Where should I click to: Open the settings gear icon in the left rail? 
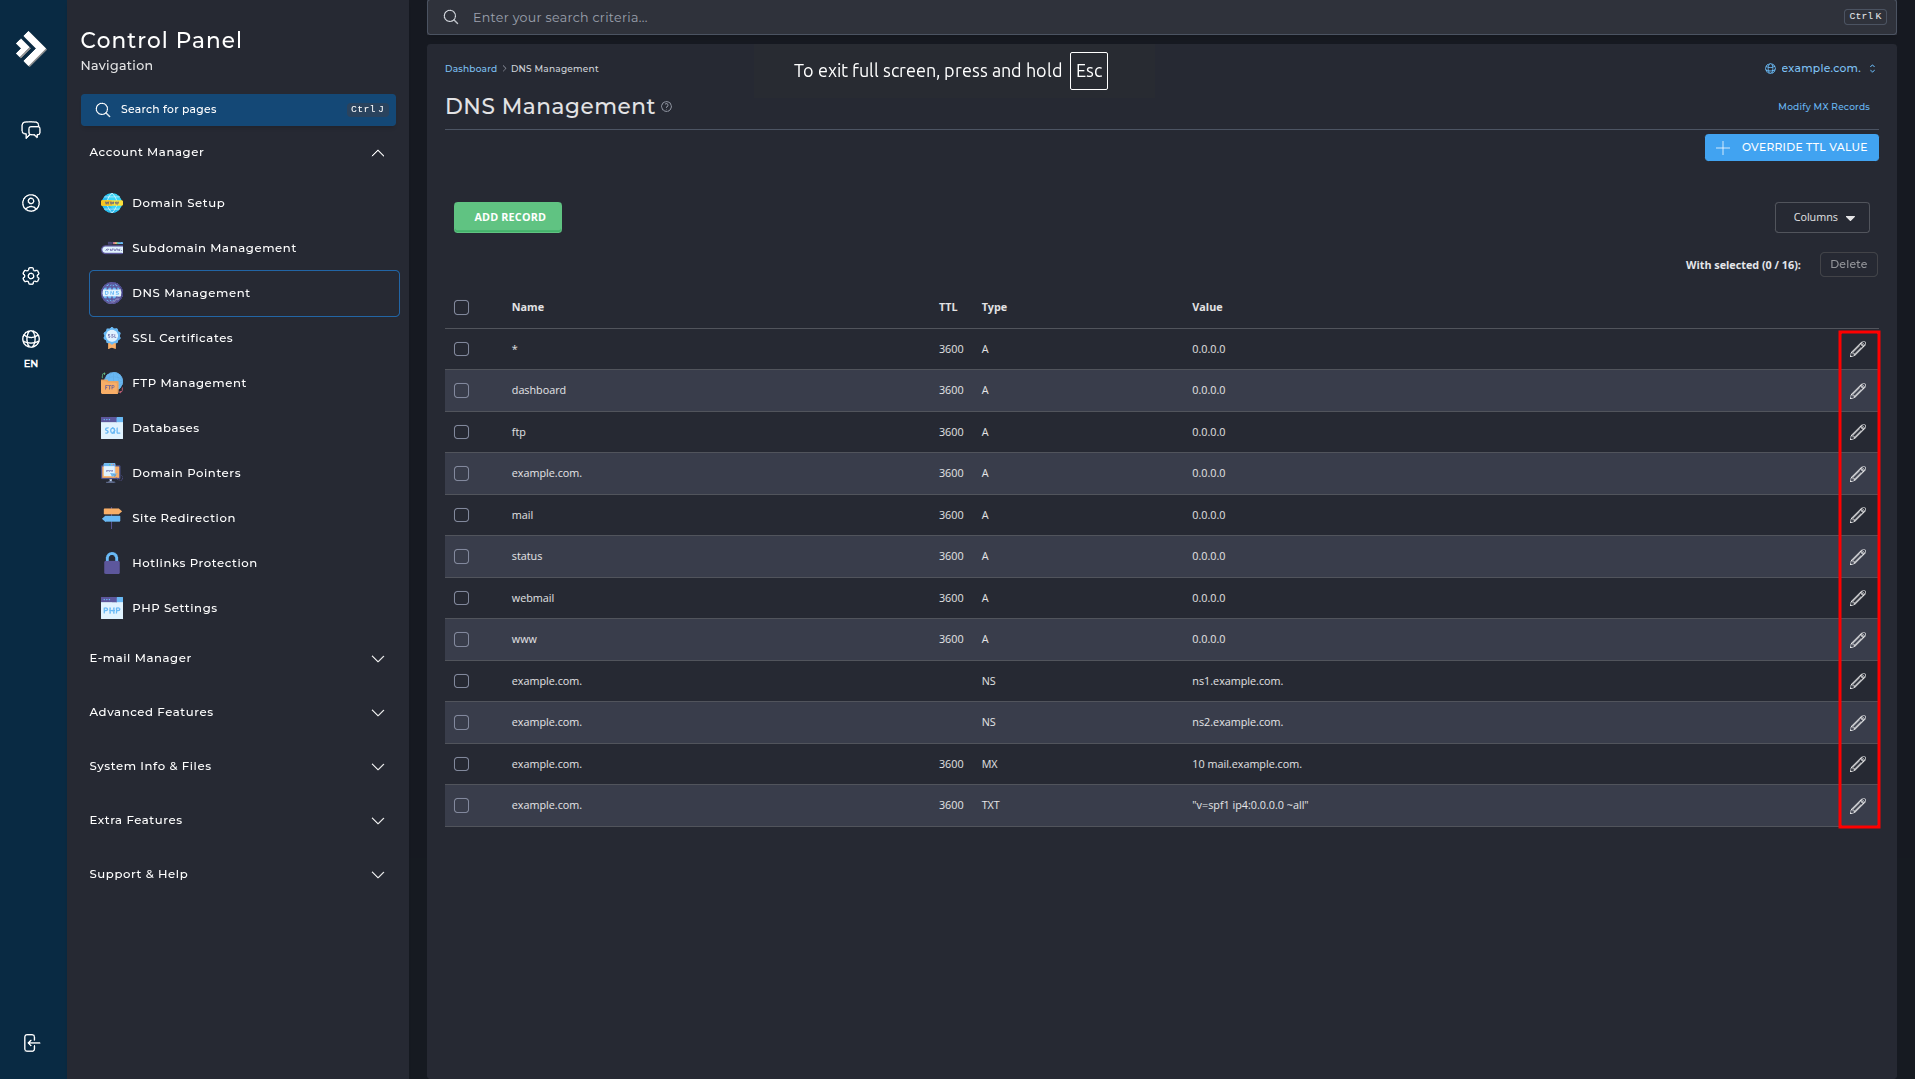point(31,276)
